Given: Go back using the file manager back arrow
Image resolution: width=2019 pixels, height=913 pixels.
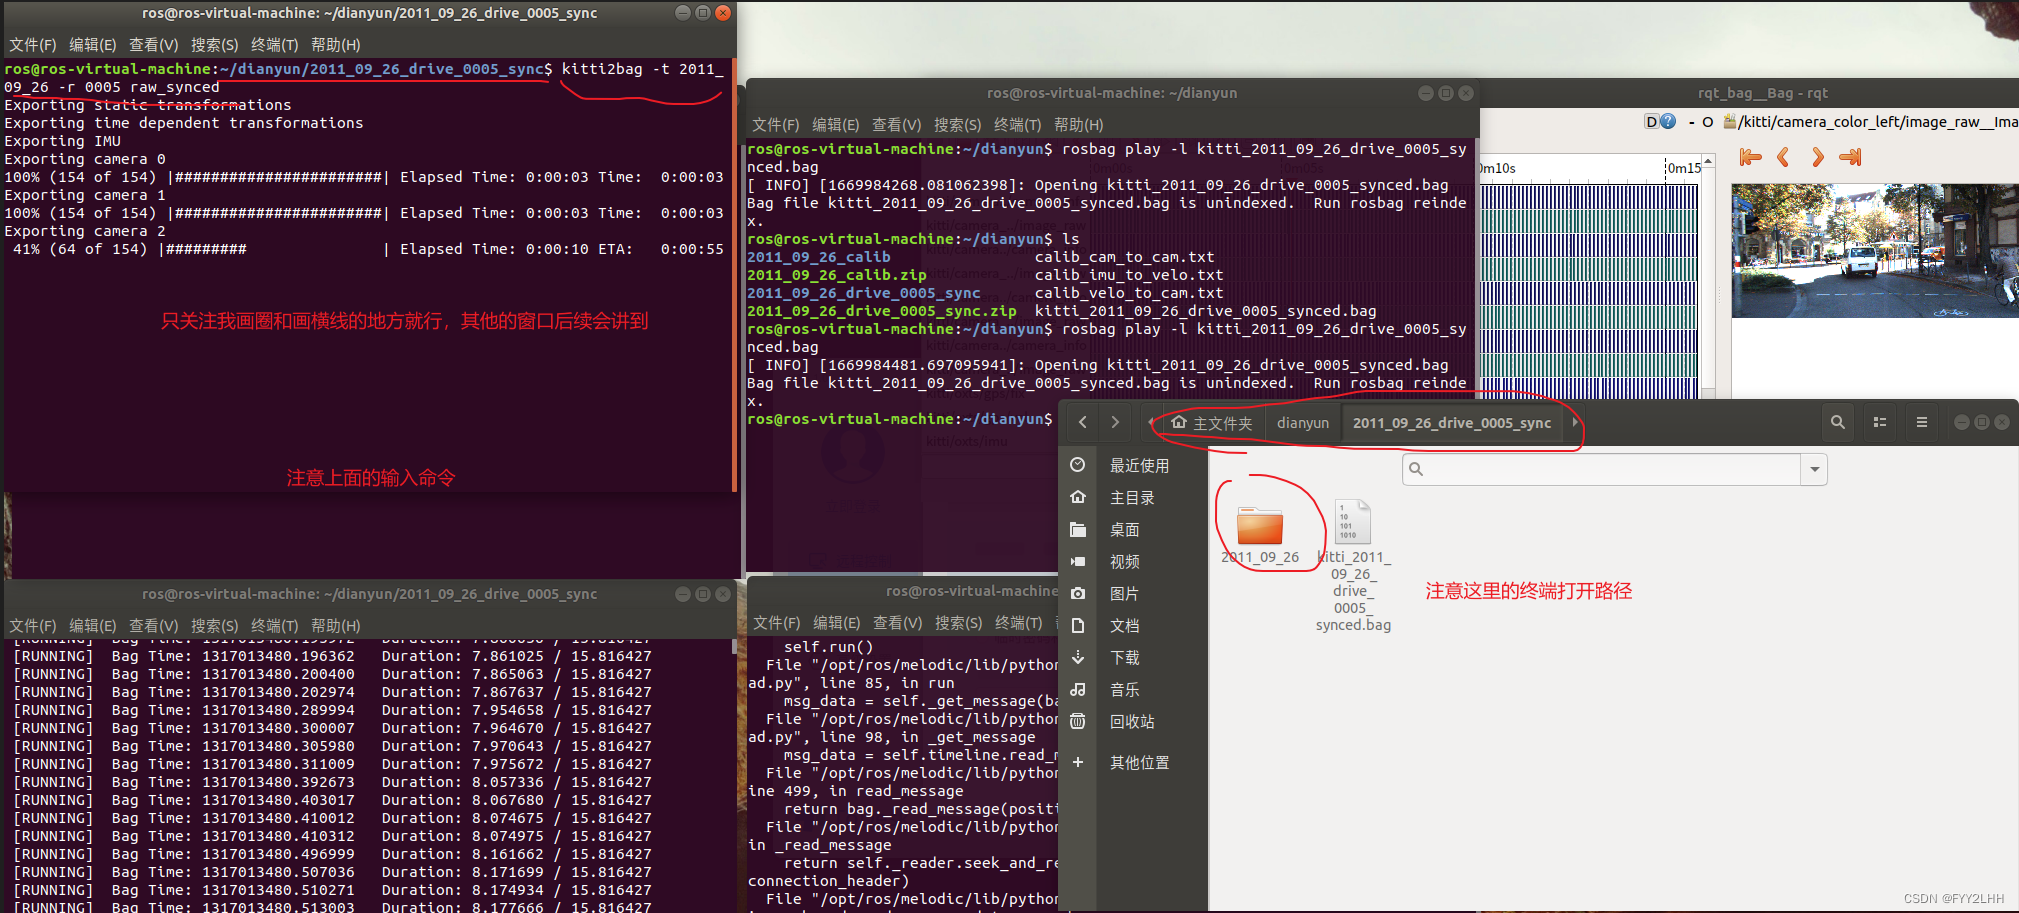Looking at the screenshot, I should [x=1082, y=422].
